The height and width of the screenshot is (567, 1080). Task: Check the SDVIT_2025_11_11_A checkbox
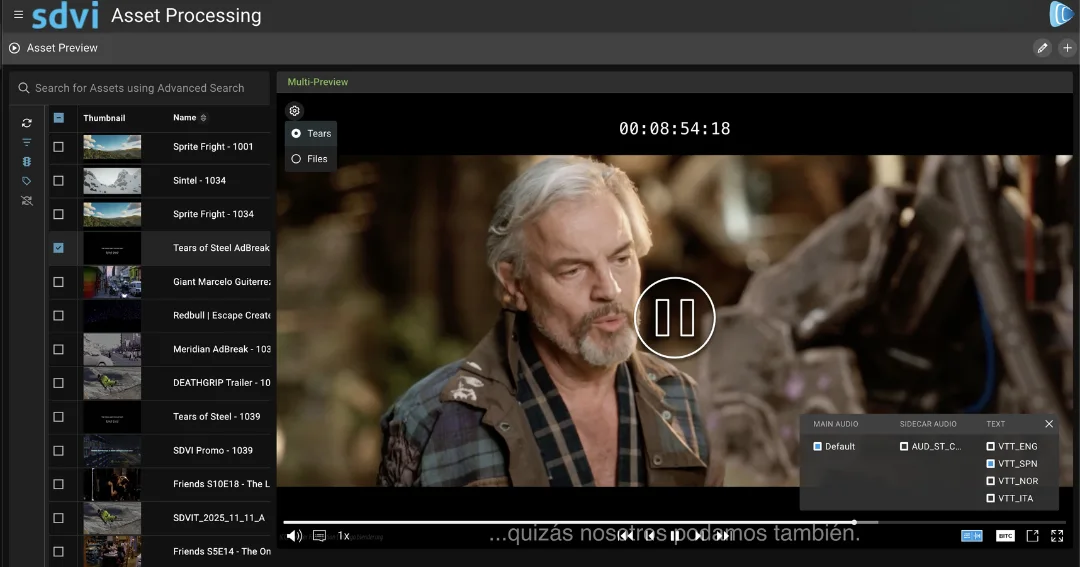[59, 518]
